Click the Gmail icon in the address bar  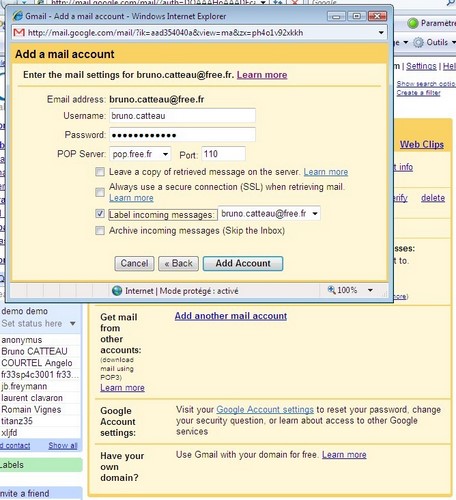(x=19, y=33)
